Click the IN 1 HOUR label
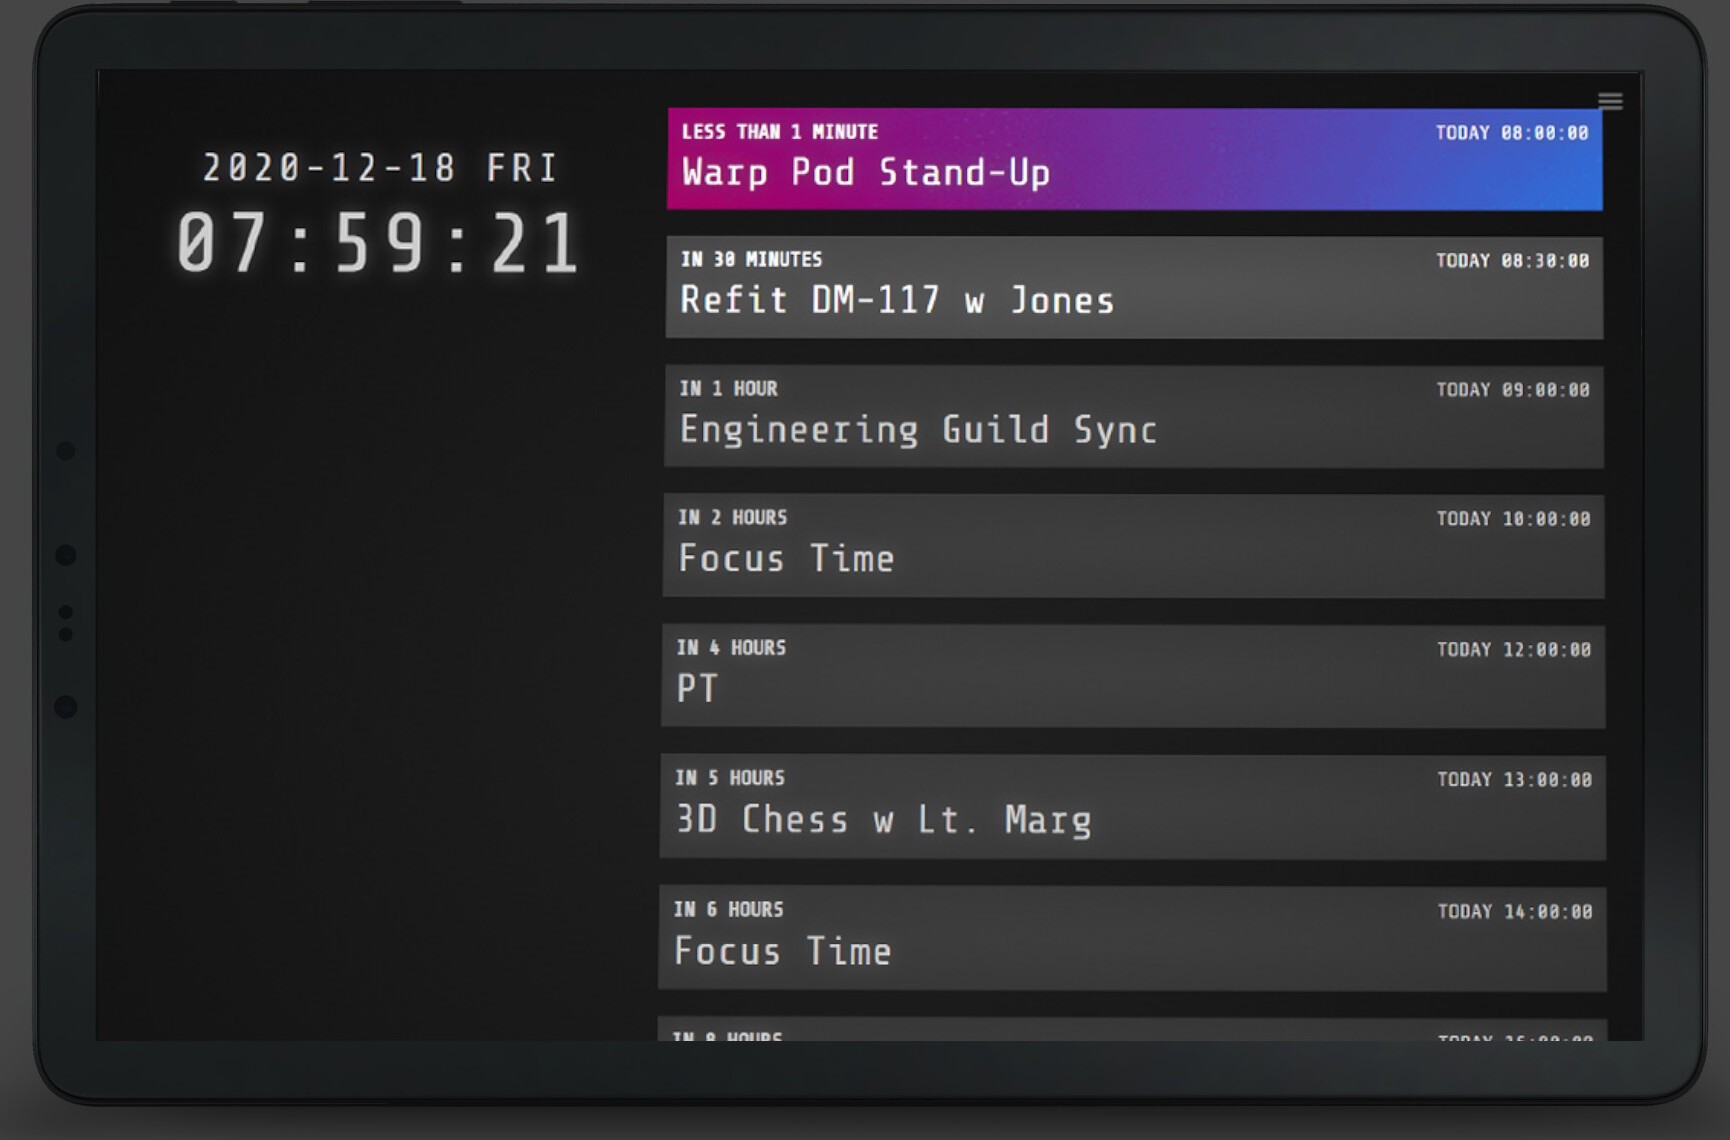The height and width of the screenshot is (1140, 1730). [x=728, y=389]
